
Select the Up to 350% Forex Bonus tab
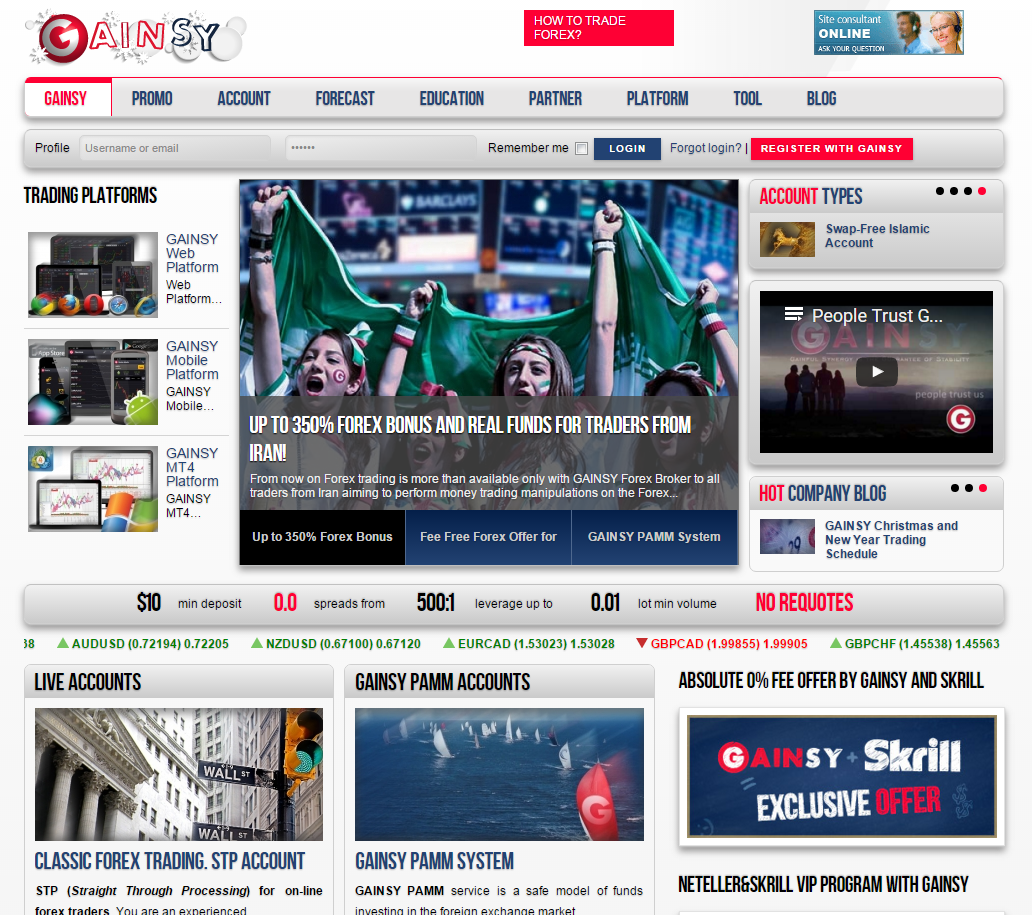tap(322, 537)
